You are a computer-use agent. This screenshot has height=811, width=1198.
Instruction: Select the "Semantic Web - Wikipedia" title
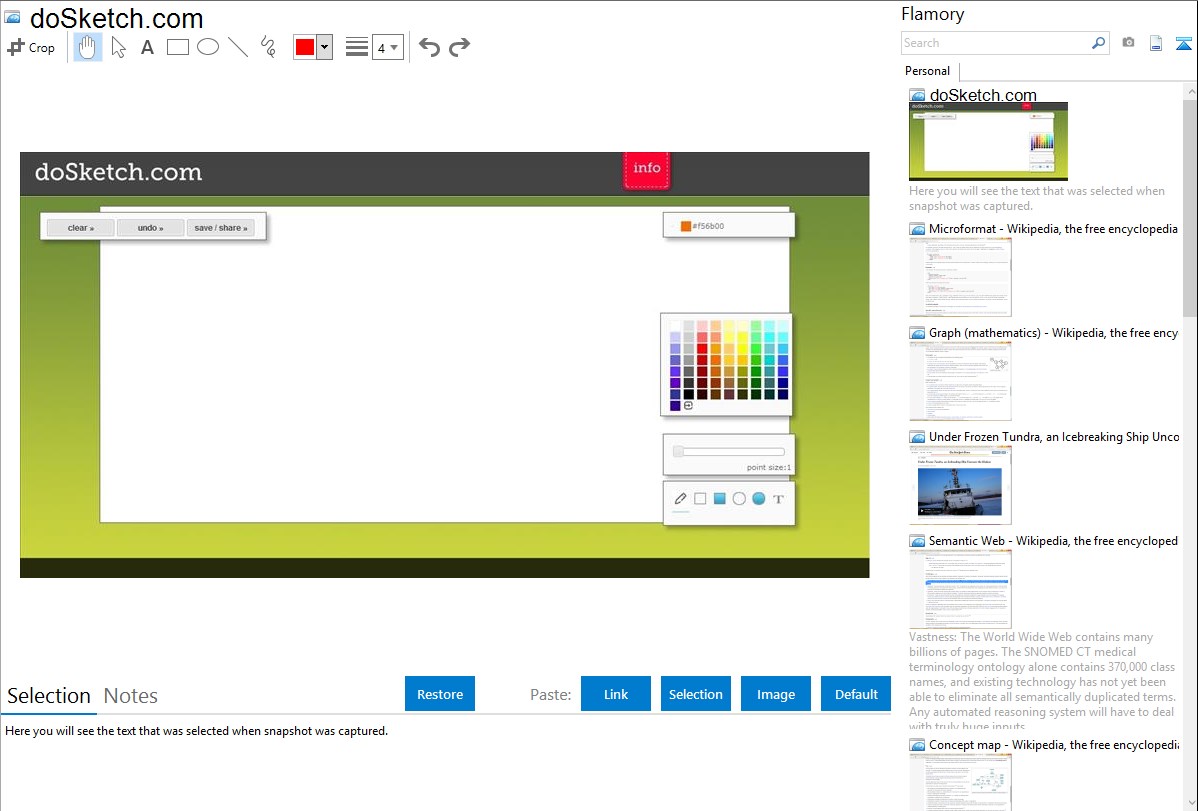coord(1054,540)
